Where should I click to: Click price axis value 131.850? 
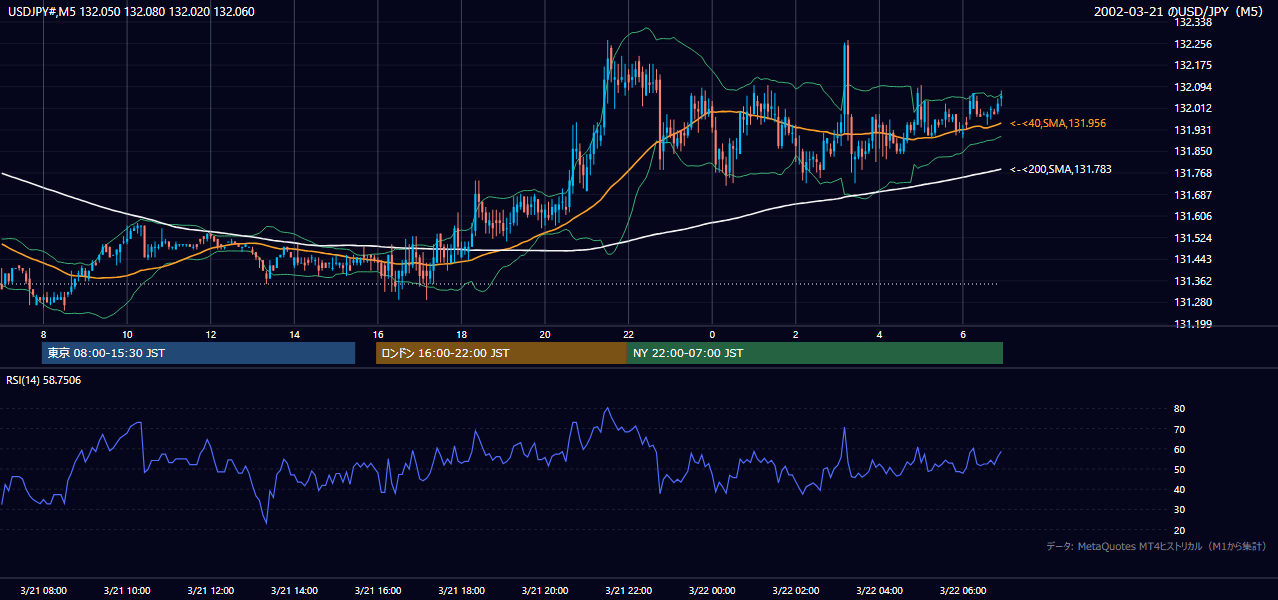click(x=1193, y=151)
